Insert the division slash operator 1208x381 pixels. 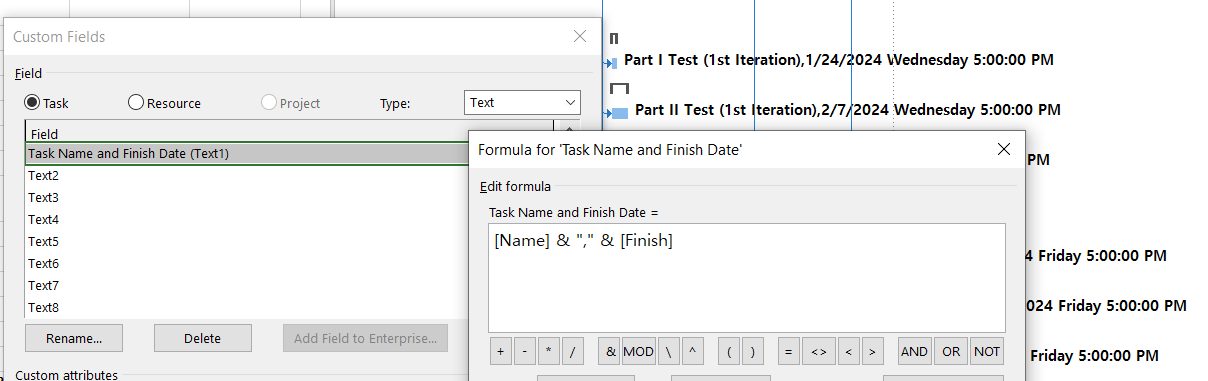coord(573,352)
